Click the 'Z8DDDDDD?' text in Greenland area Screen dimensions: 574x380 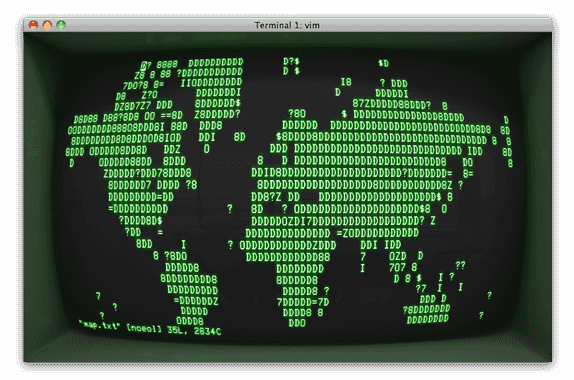pyautogui.click(x=217, y=115)
